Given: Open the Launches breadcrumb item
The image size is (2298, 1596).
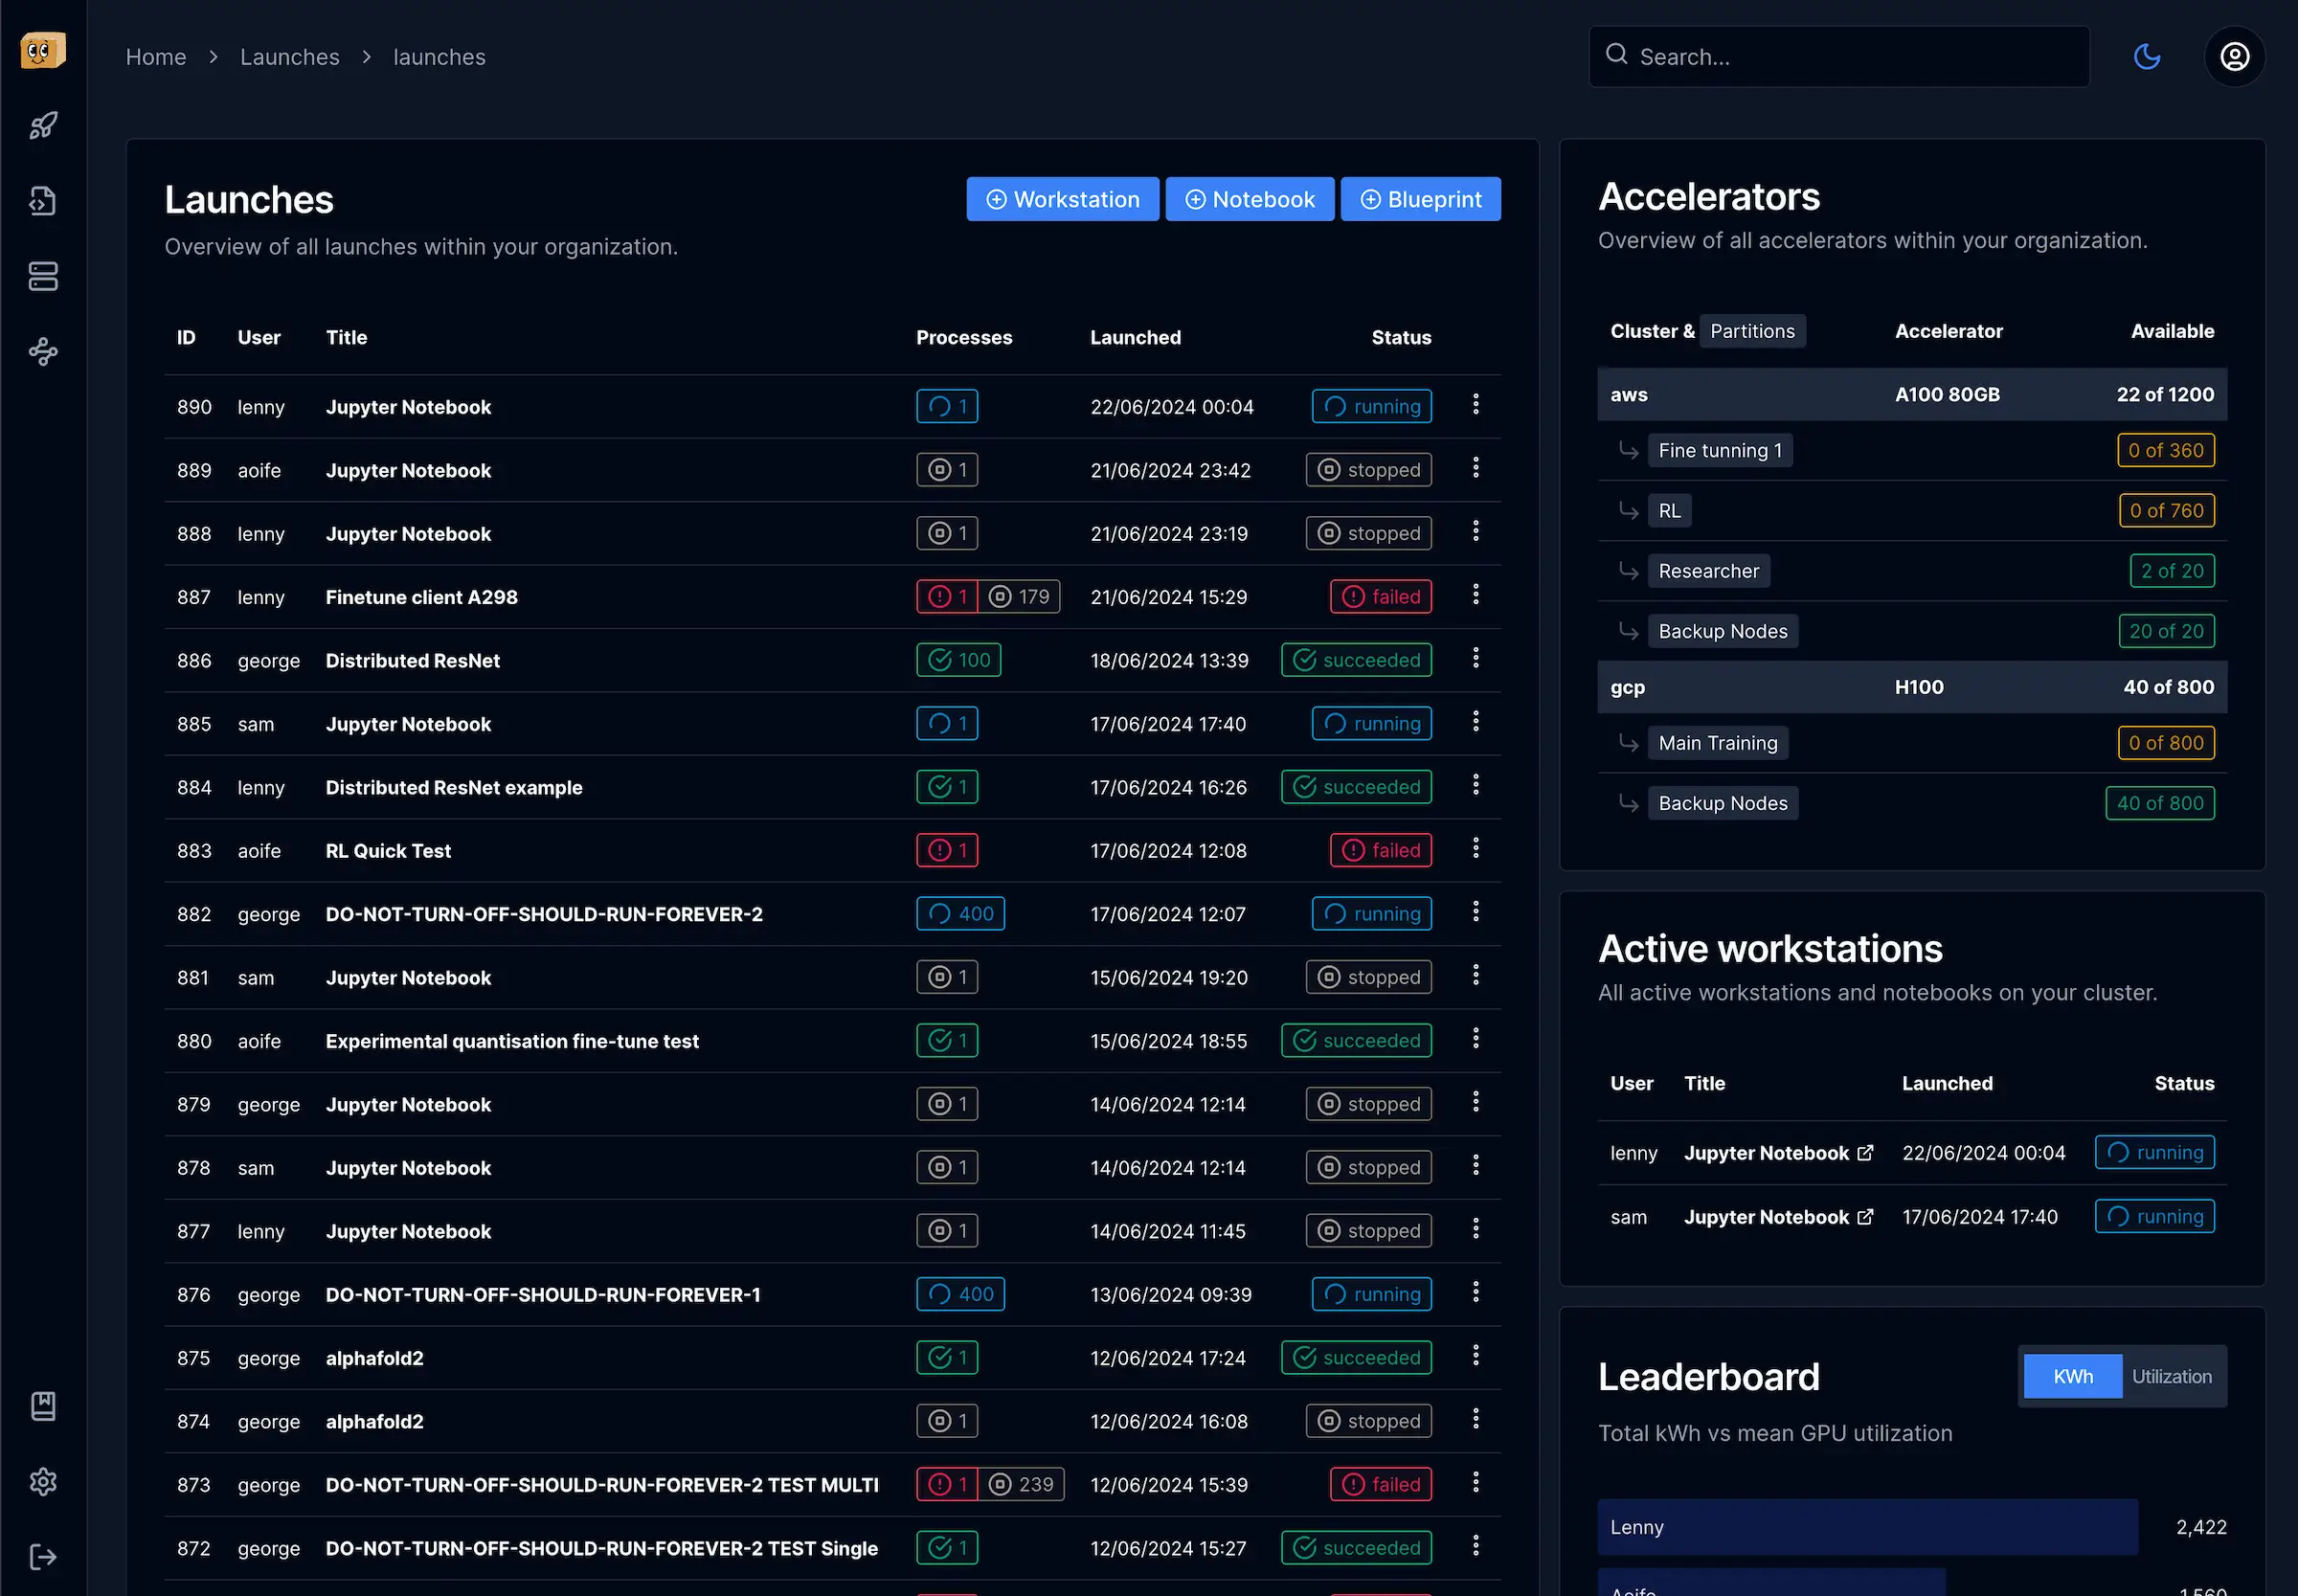Looking at the screenshot, I should 289,57.
